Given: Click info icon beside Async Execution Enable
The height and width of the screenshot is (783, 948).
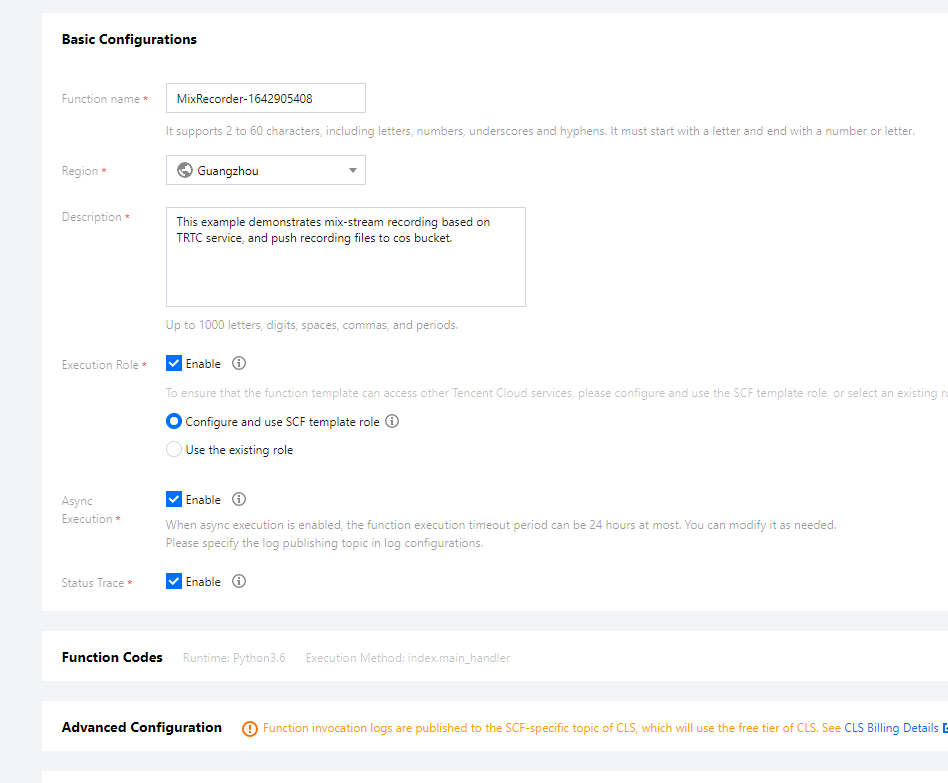Looking at the screenshot, I should 239,500.
